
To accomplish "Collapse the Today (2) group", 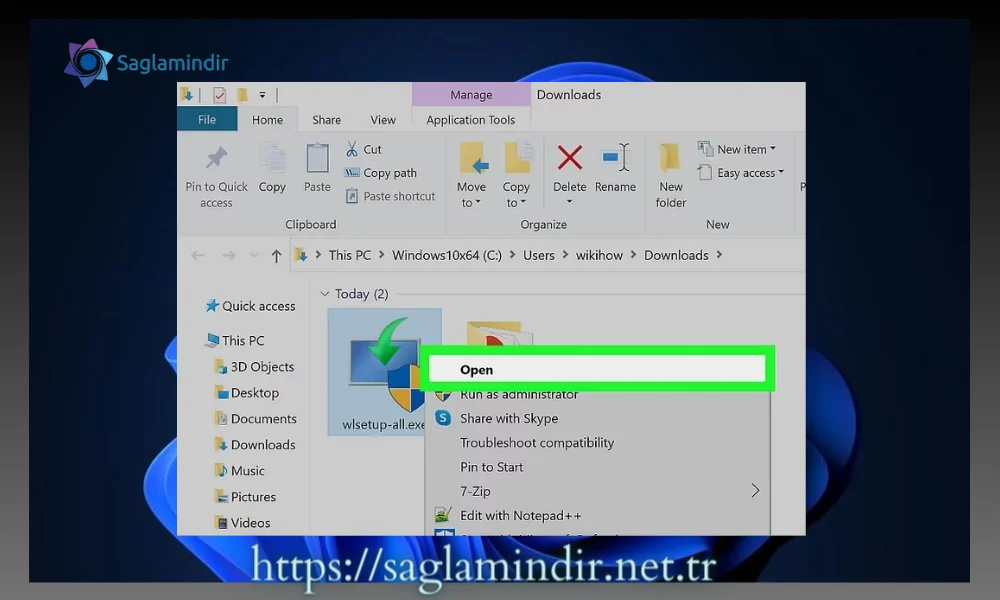I will pyautogui.click(x=325, y=294).
